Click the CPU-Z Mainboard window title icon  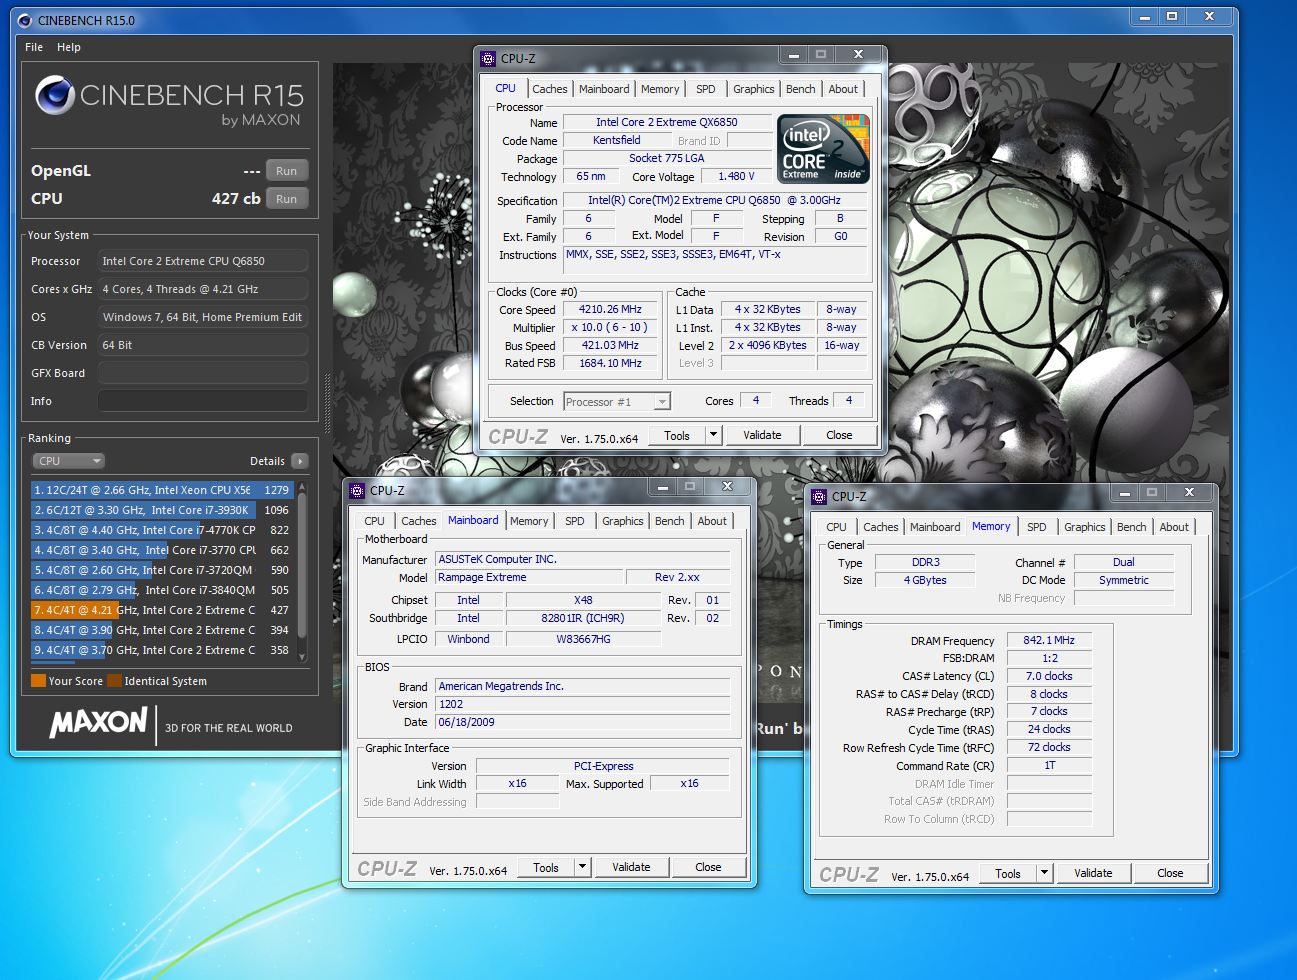point(357,491)
